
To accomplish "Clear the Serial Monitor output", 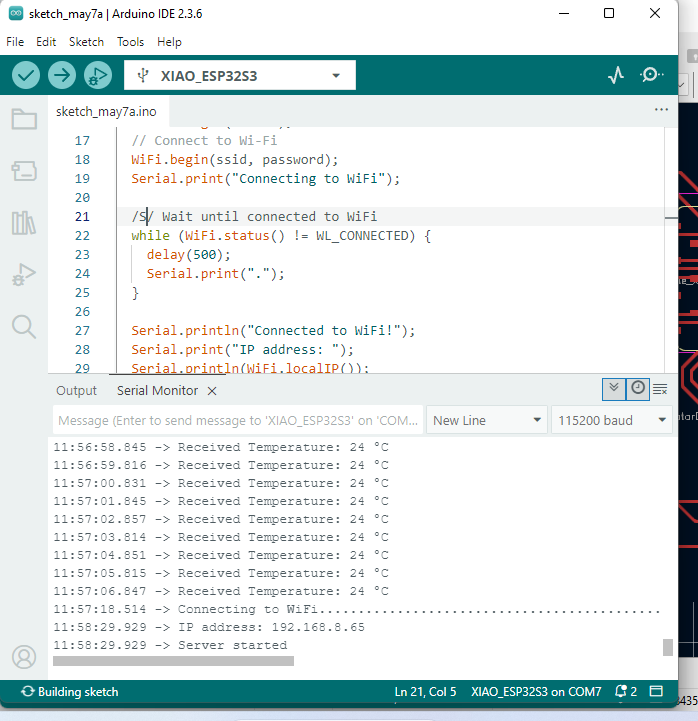I will pyautogui.click(x=660, y=389).
